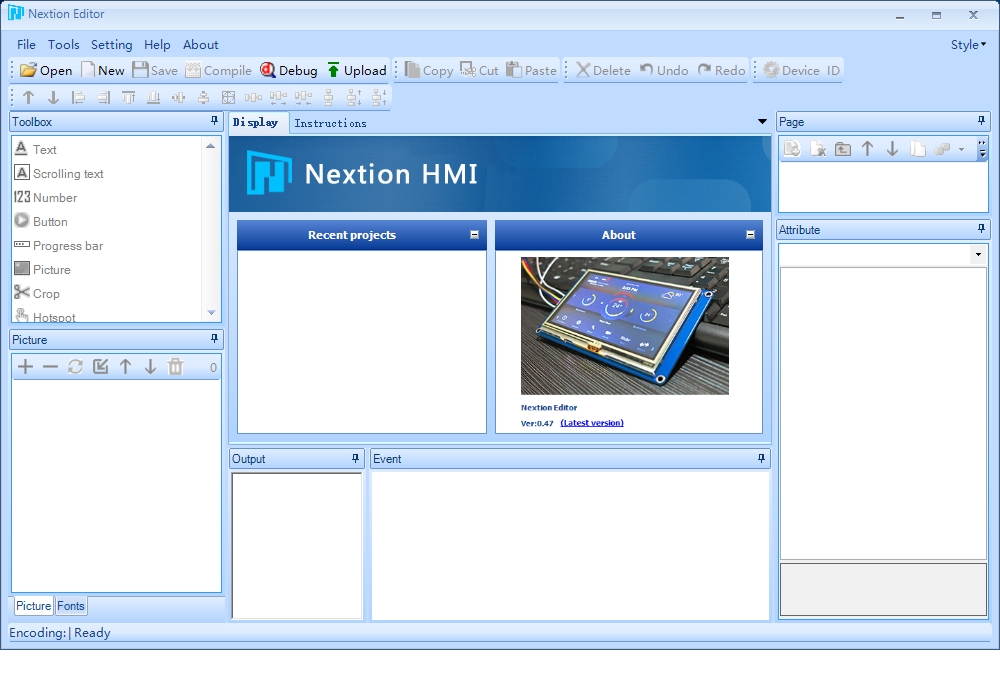The width and height of the screenshot is (1000, 685).
Task: Toggle pin on the Toolbox panel
Action: tap(214, 121)
